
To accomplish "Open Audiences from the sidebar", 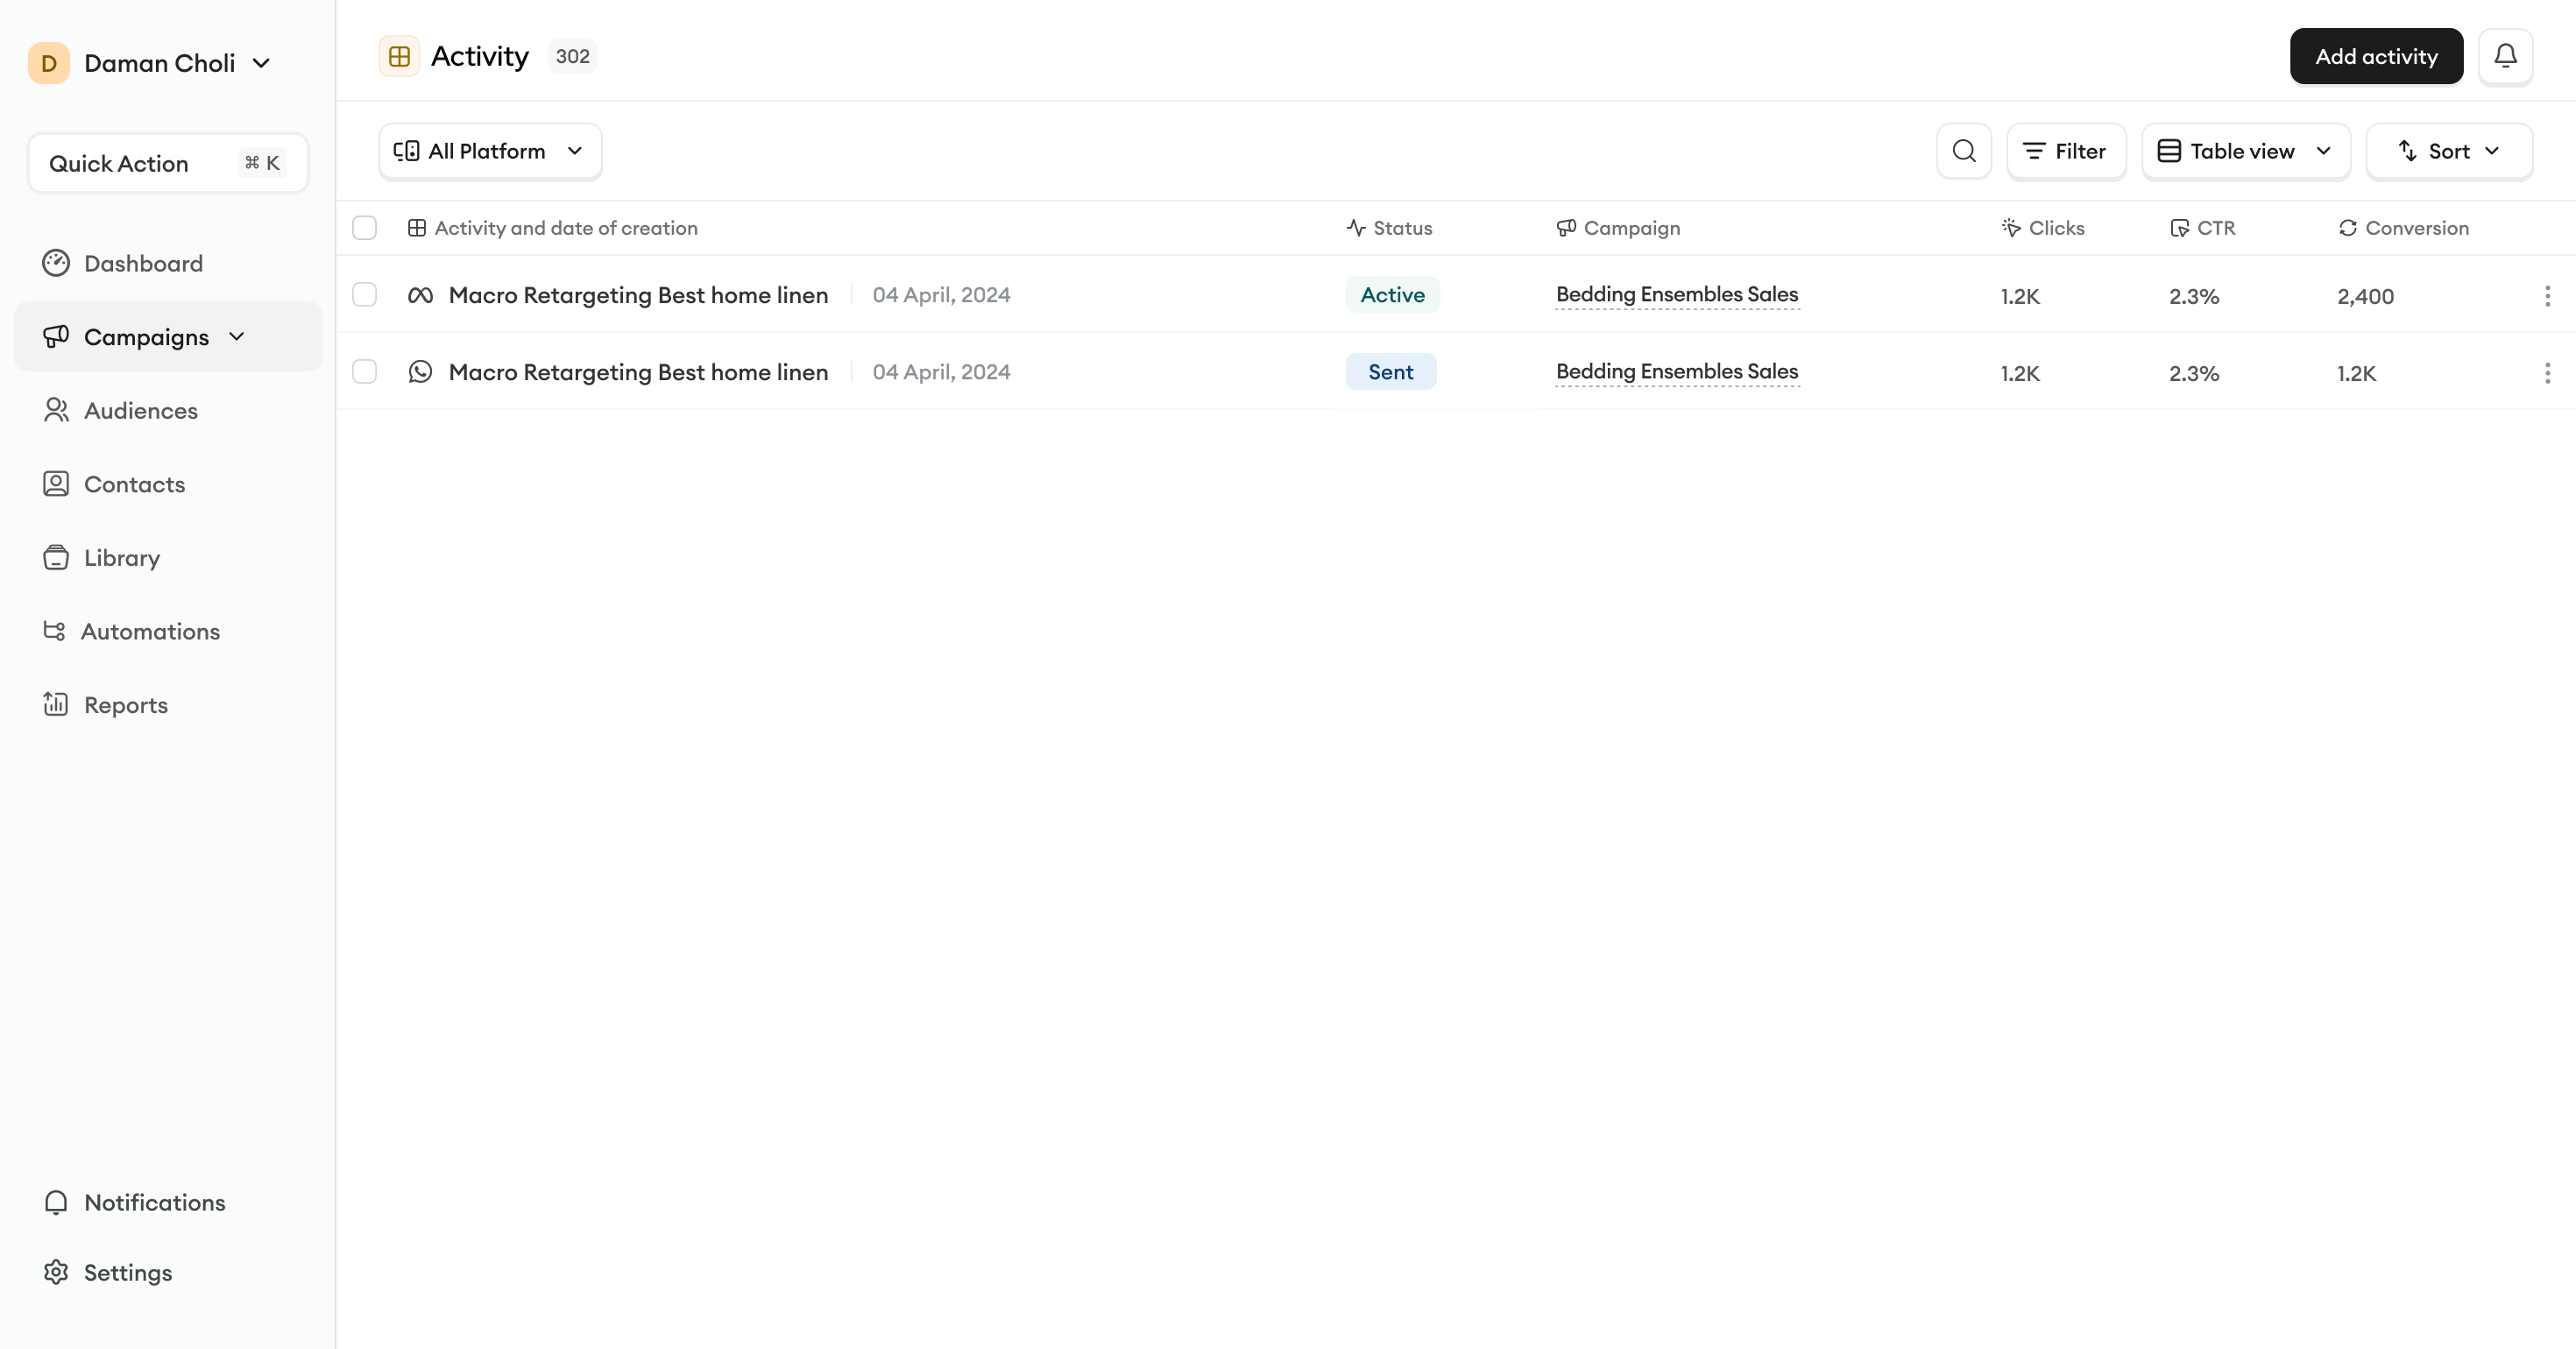I will pos(141,410).
